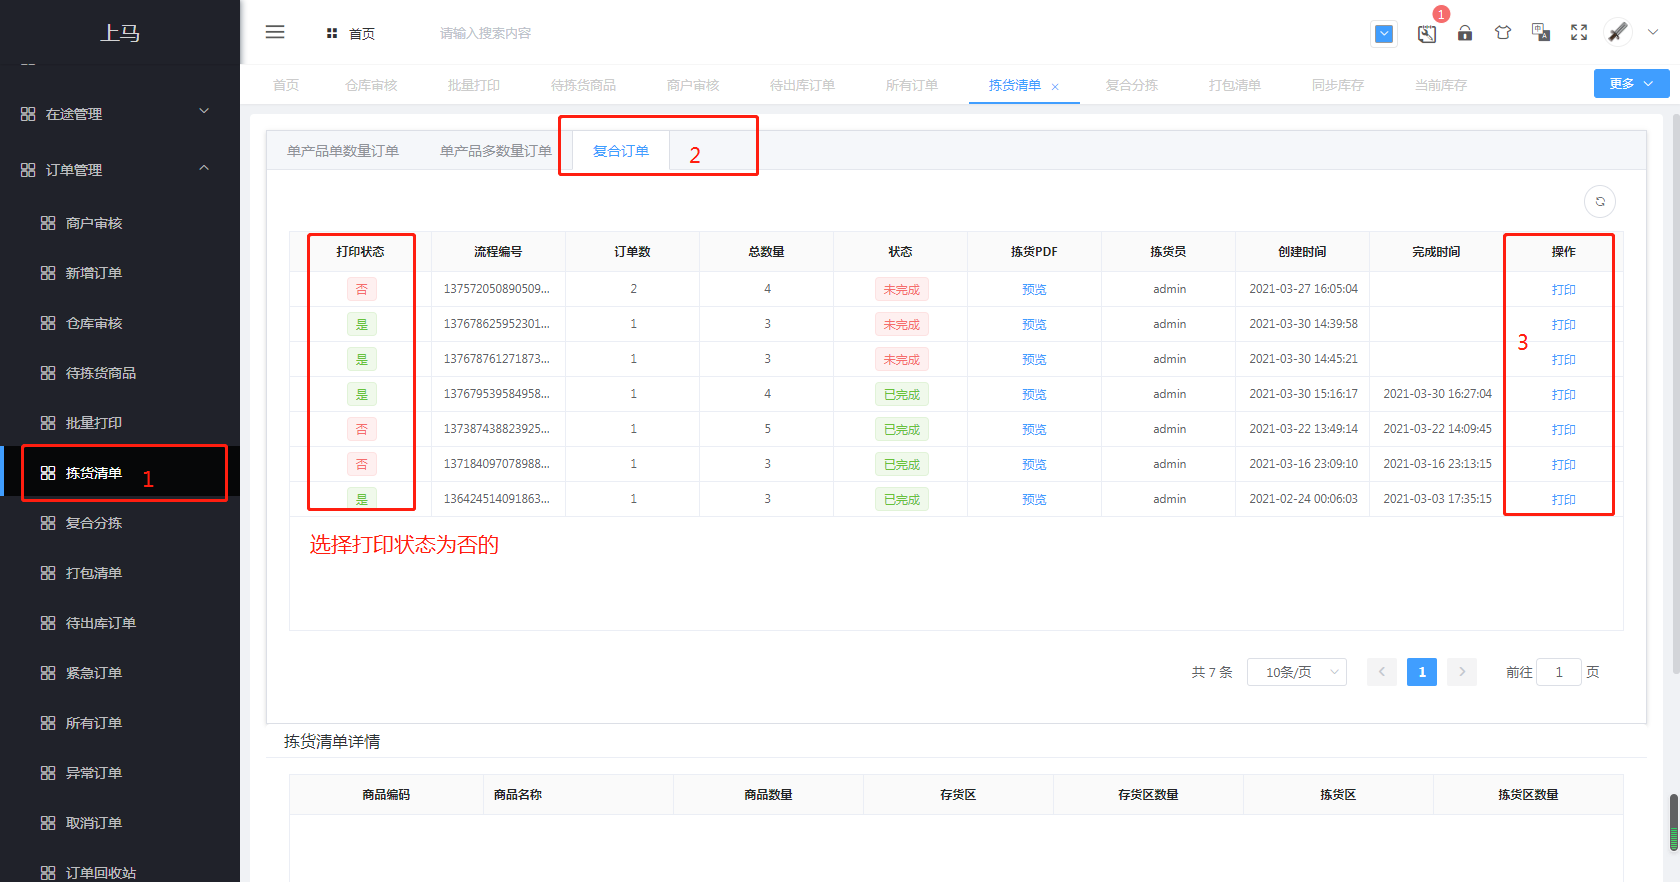
Task: Open the 更多 dropdown button
Action: 1631,83
